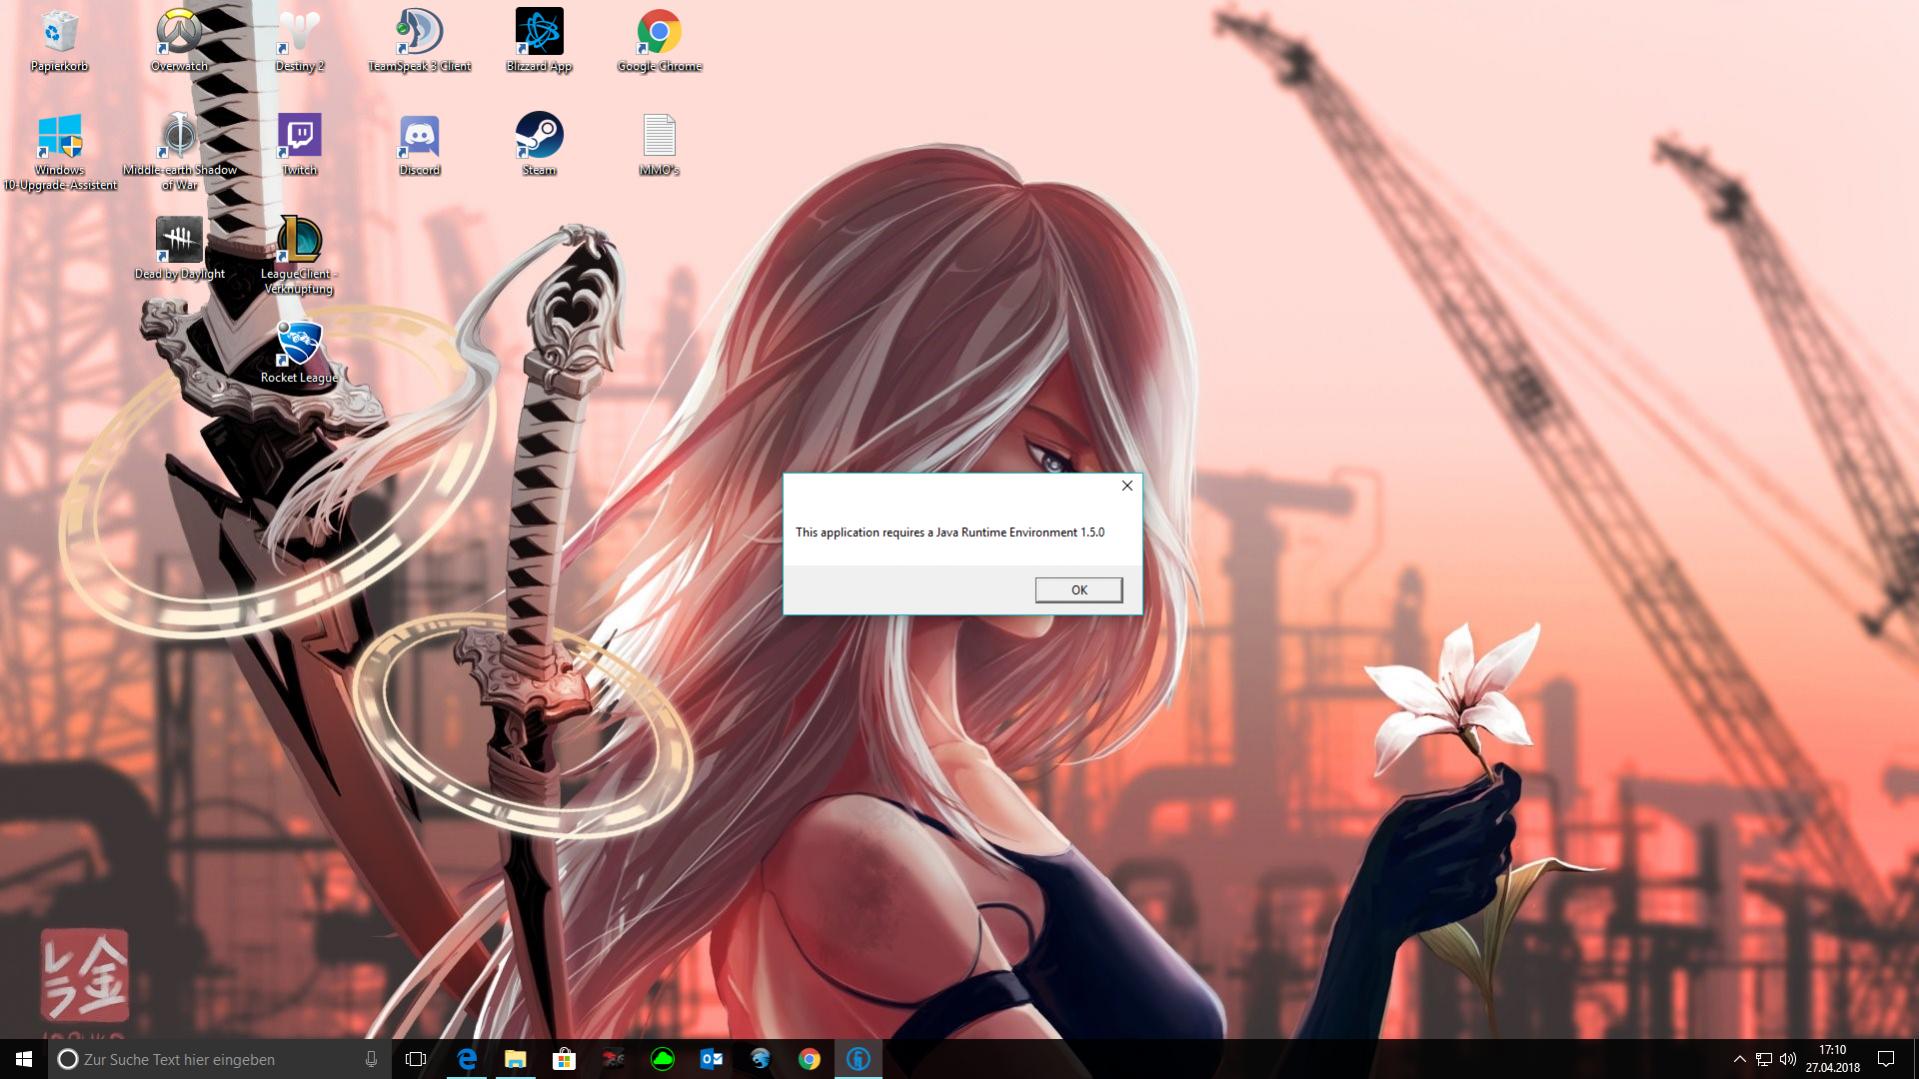The image size is (1919, 1079).
Task: Open the Windows Start menu
Action: point(24,1059)
